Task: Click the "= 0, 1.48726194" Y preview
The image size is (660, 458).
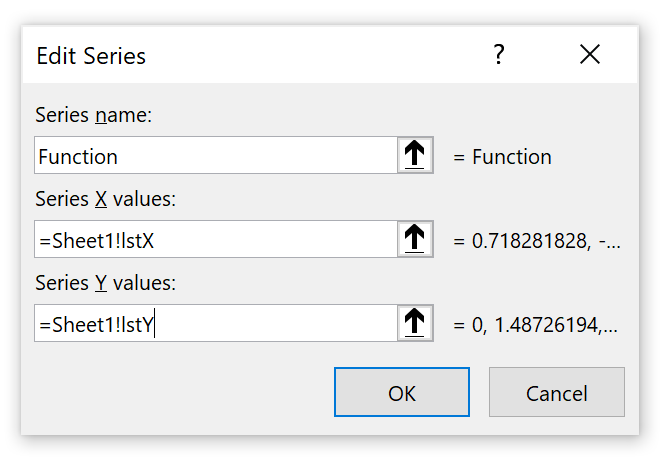Action: point(536,325)
